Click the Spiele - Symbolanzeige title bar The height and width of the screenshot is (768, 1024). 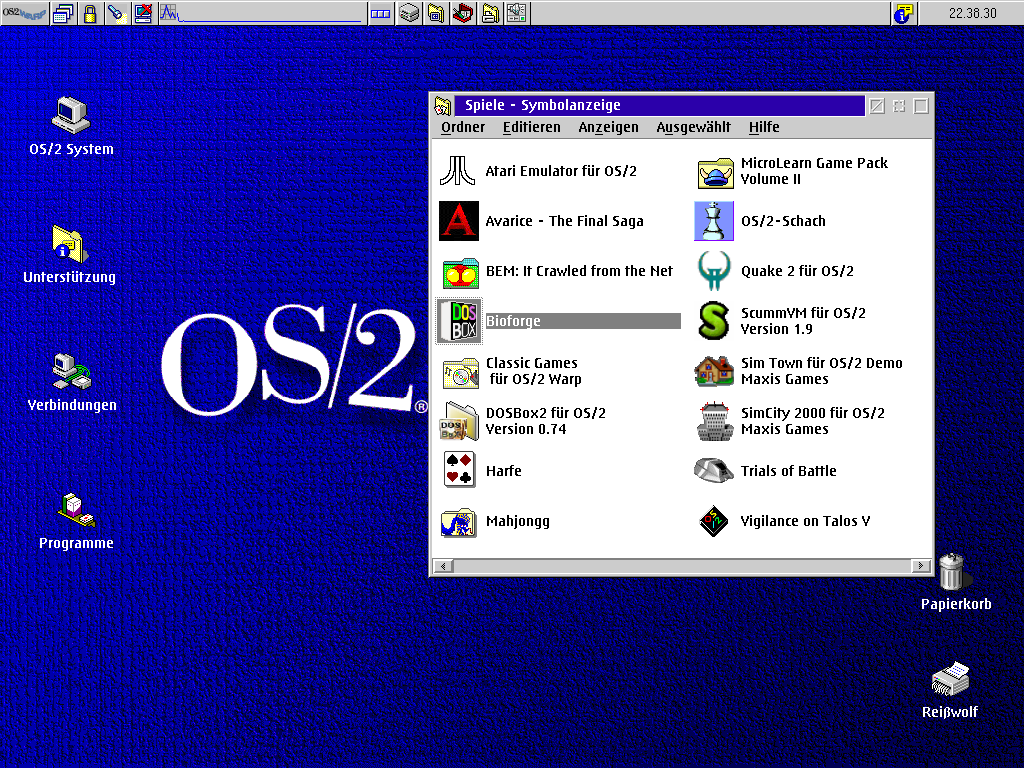[x=660, y=105]
